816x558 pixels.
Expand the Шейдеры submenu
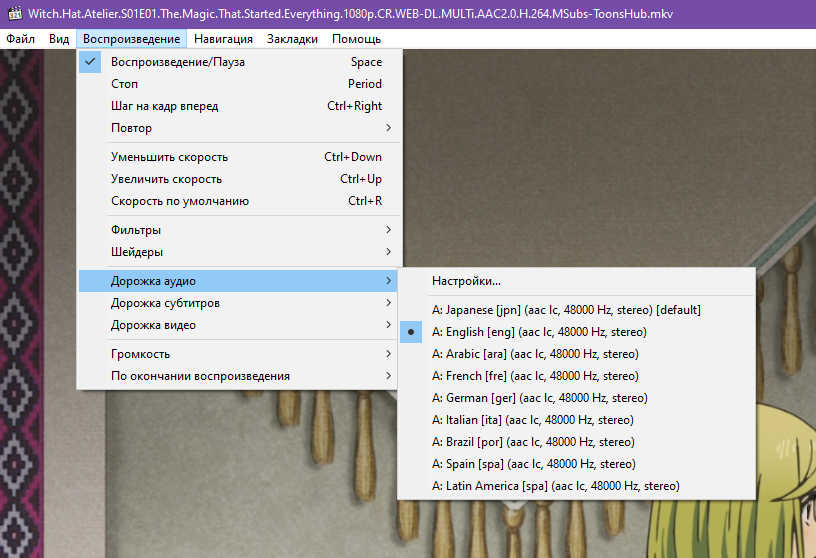[239, 251]
